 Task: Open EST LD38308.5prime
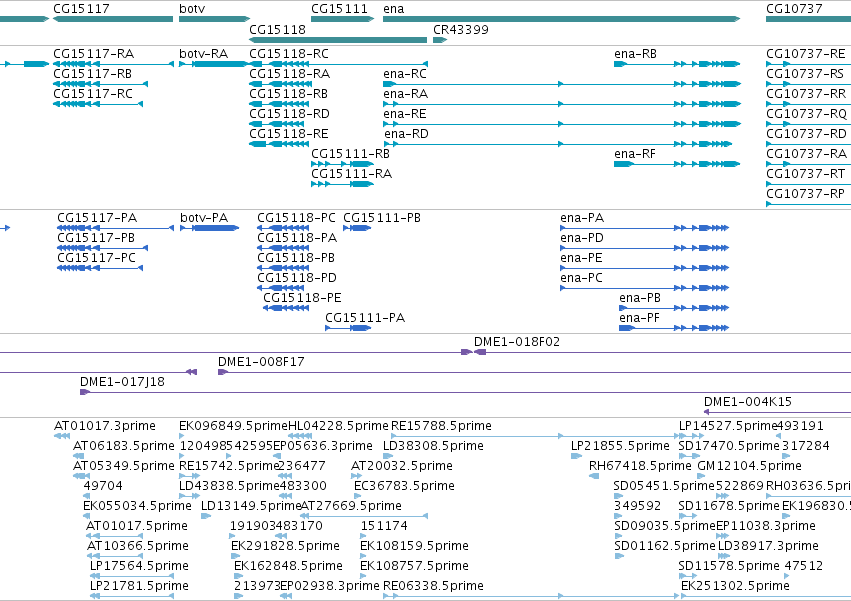click(x=433, y=446)
